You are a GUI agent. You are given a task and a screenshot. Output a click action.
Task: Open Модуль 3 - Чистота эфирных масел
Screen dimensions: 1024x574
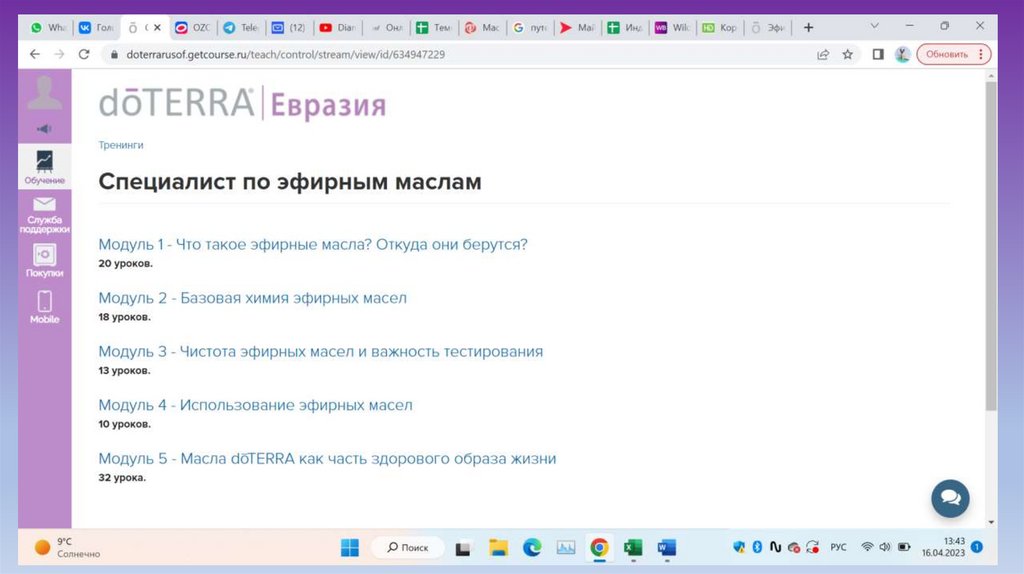pyautogui.click(x=321, y=351)
